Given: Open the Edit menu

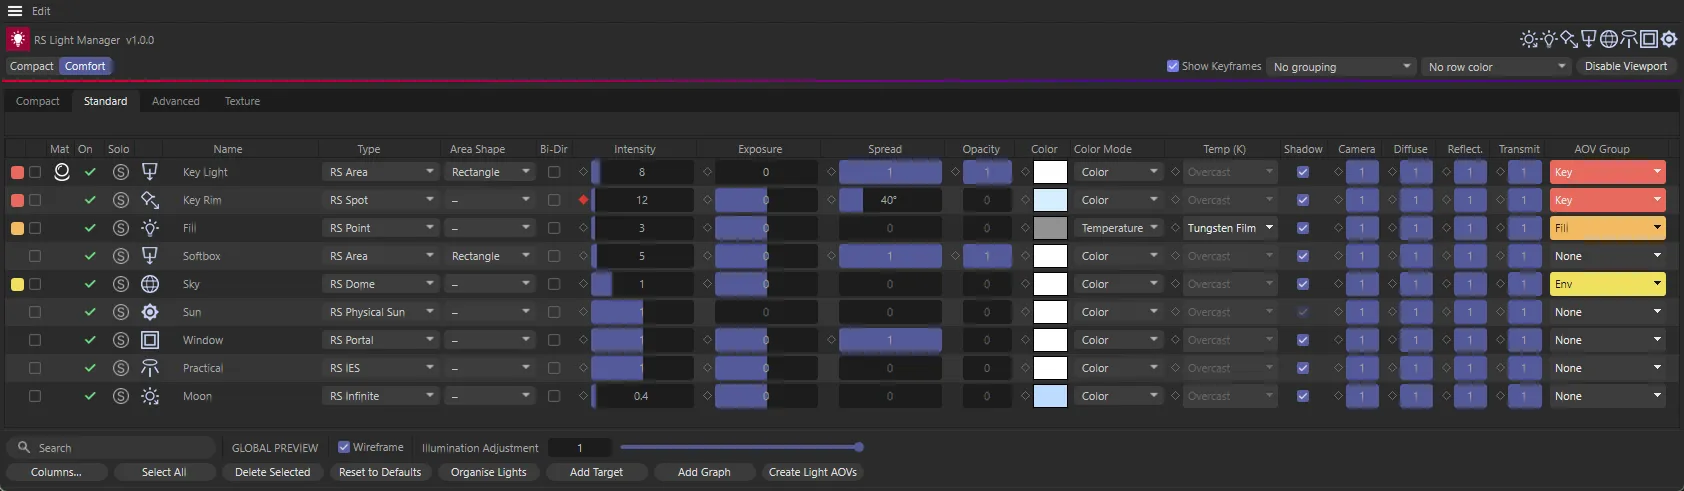Looking at the screenshot, I should point(41,11).
